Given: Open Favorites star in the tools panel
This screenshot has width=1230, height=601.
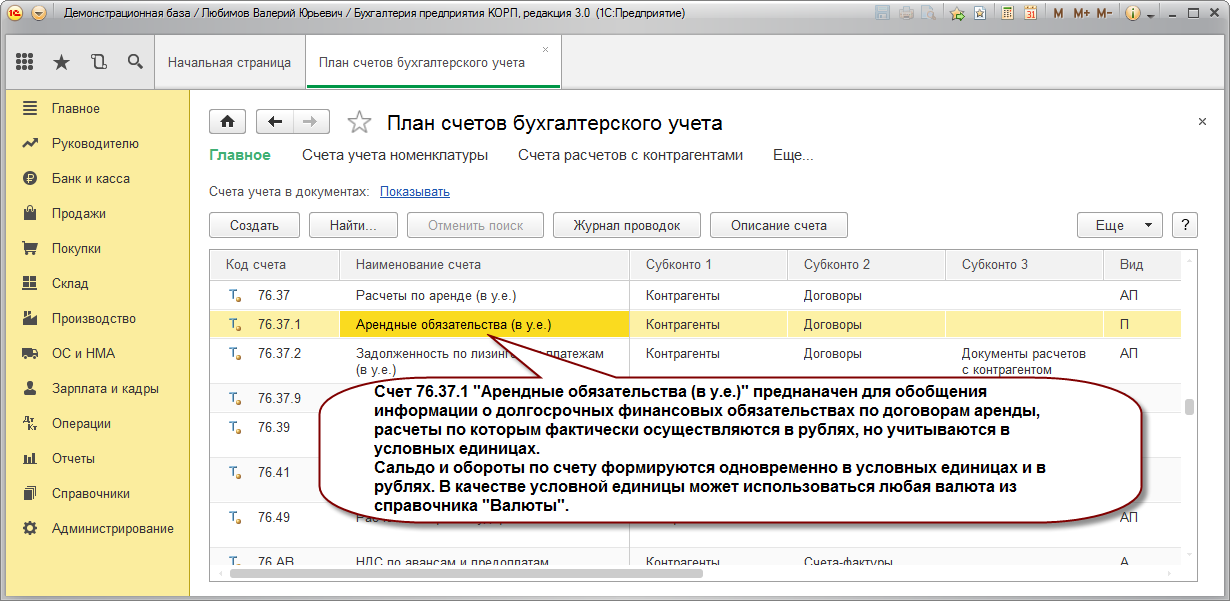Looking at the screenshot, I should (x=61, y=62).
